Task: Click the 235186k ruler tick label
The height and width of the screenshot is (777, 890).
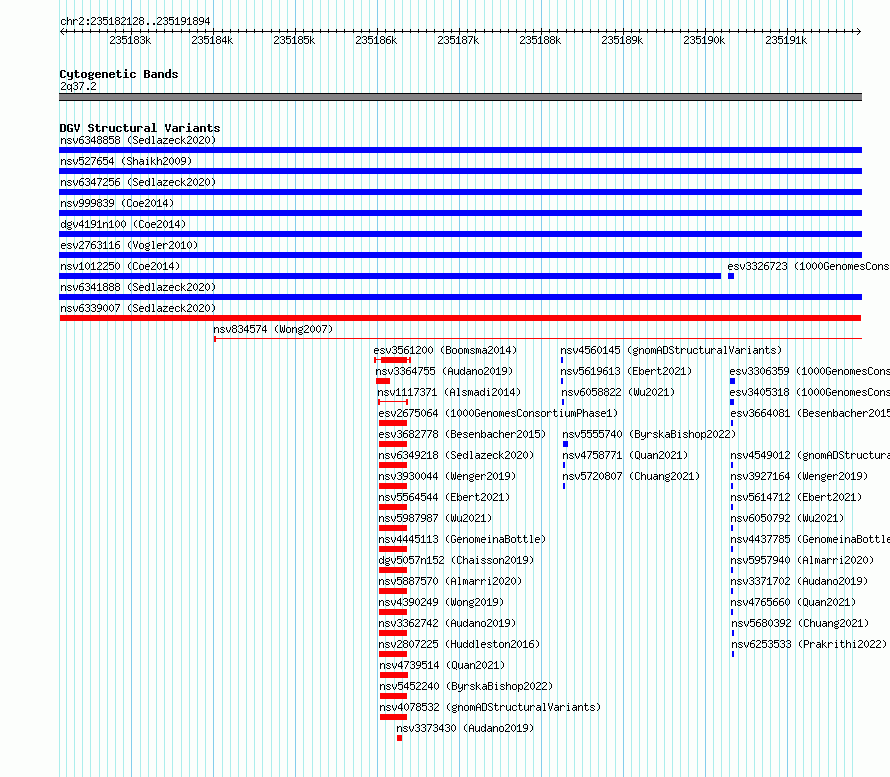Action: pyautogui.click(x=376, y=40)
